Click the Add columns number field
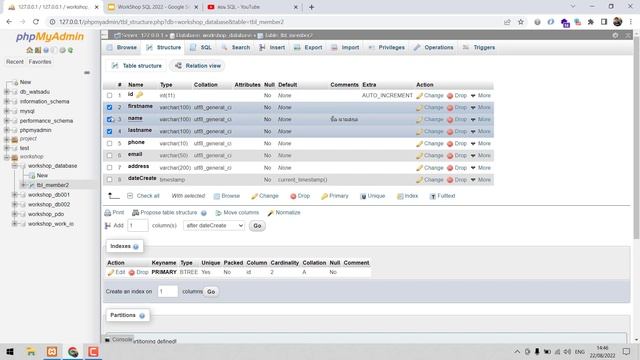The width and height of the screenshot is (640, 360). pyautogui.click(x=138, y=226)
